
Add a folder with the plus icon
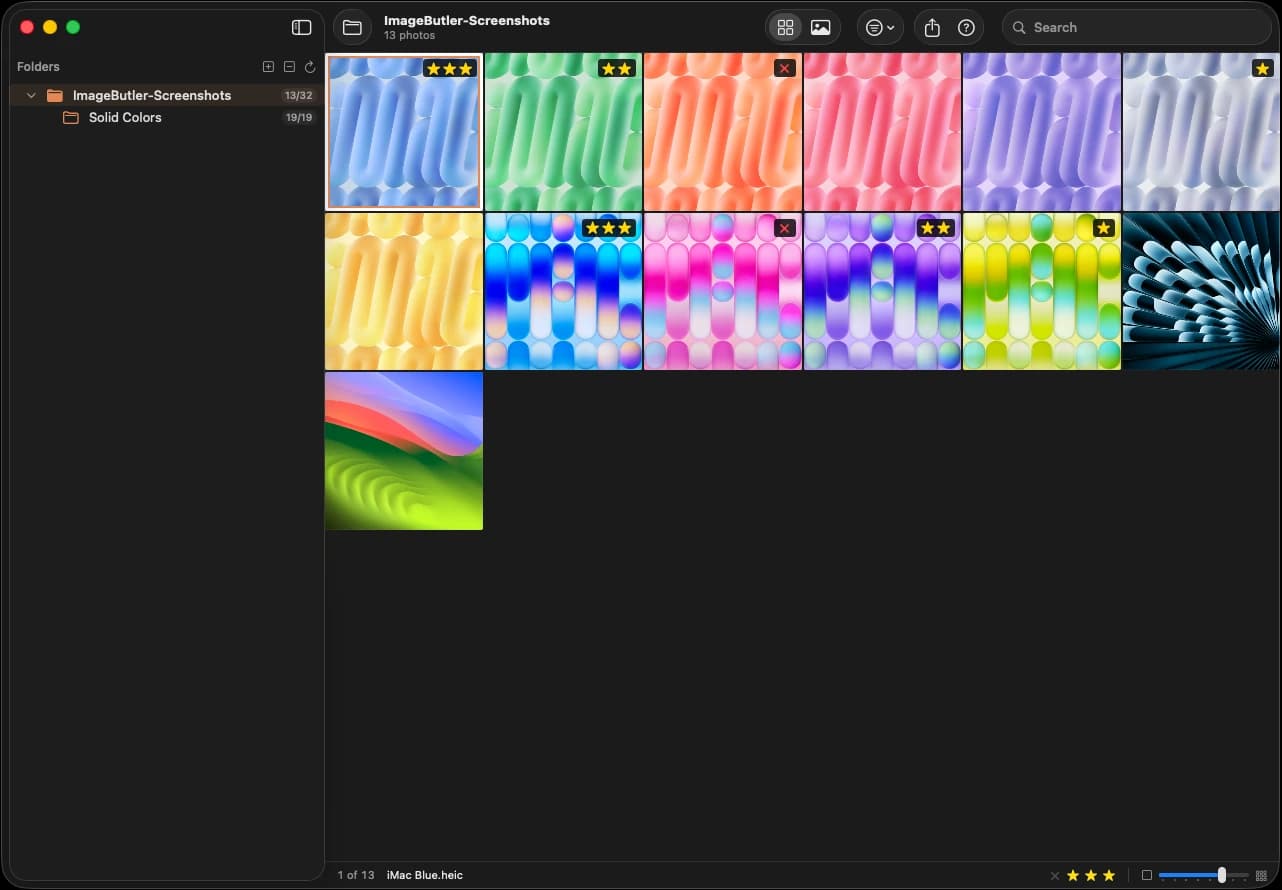pos(268,67)
